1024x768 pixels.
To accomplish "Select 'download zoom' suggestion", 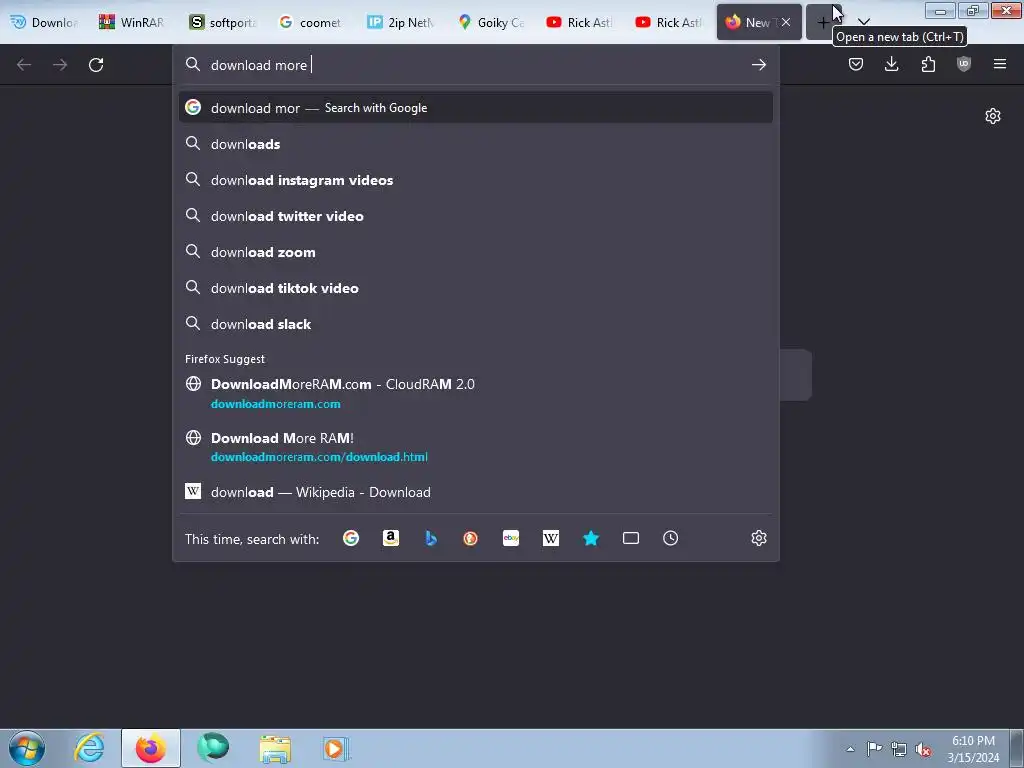I will tap(475, 251).
